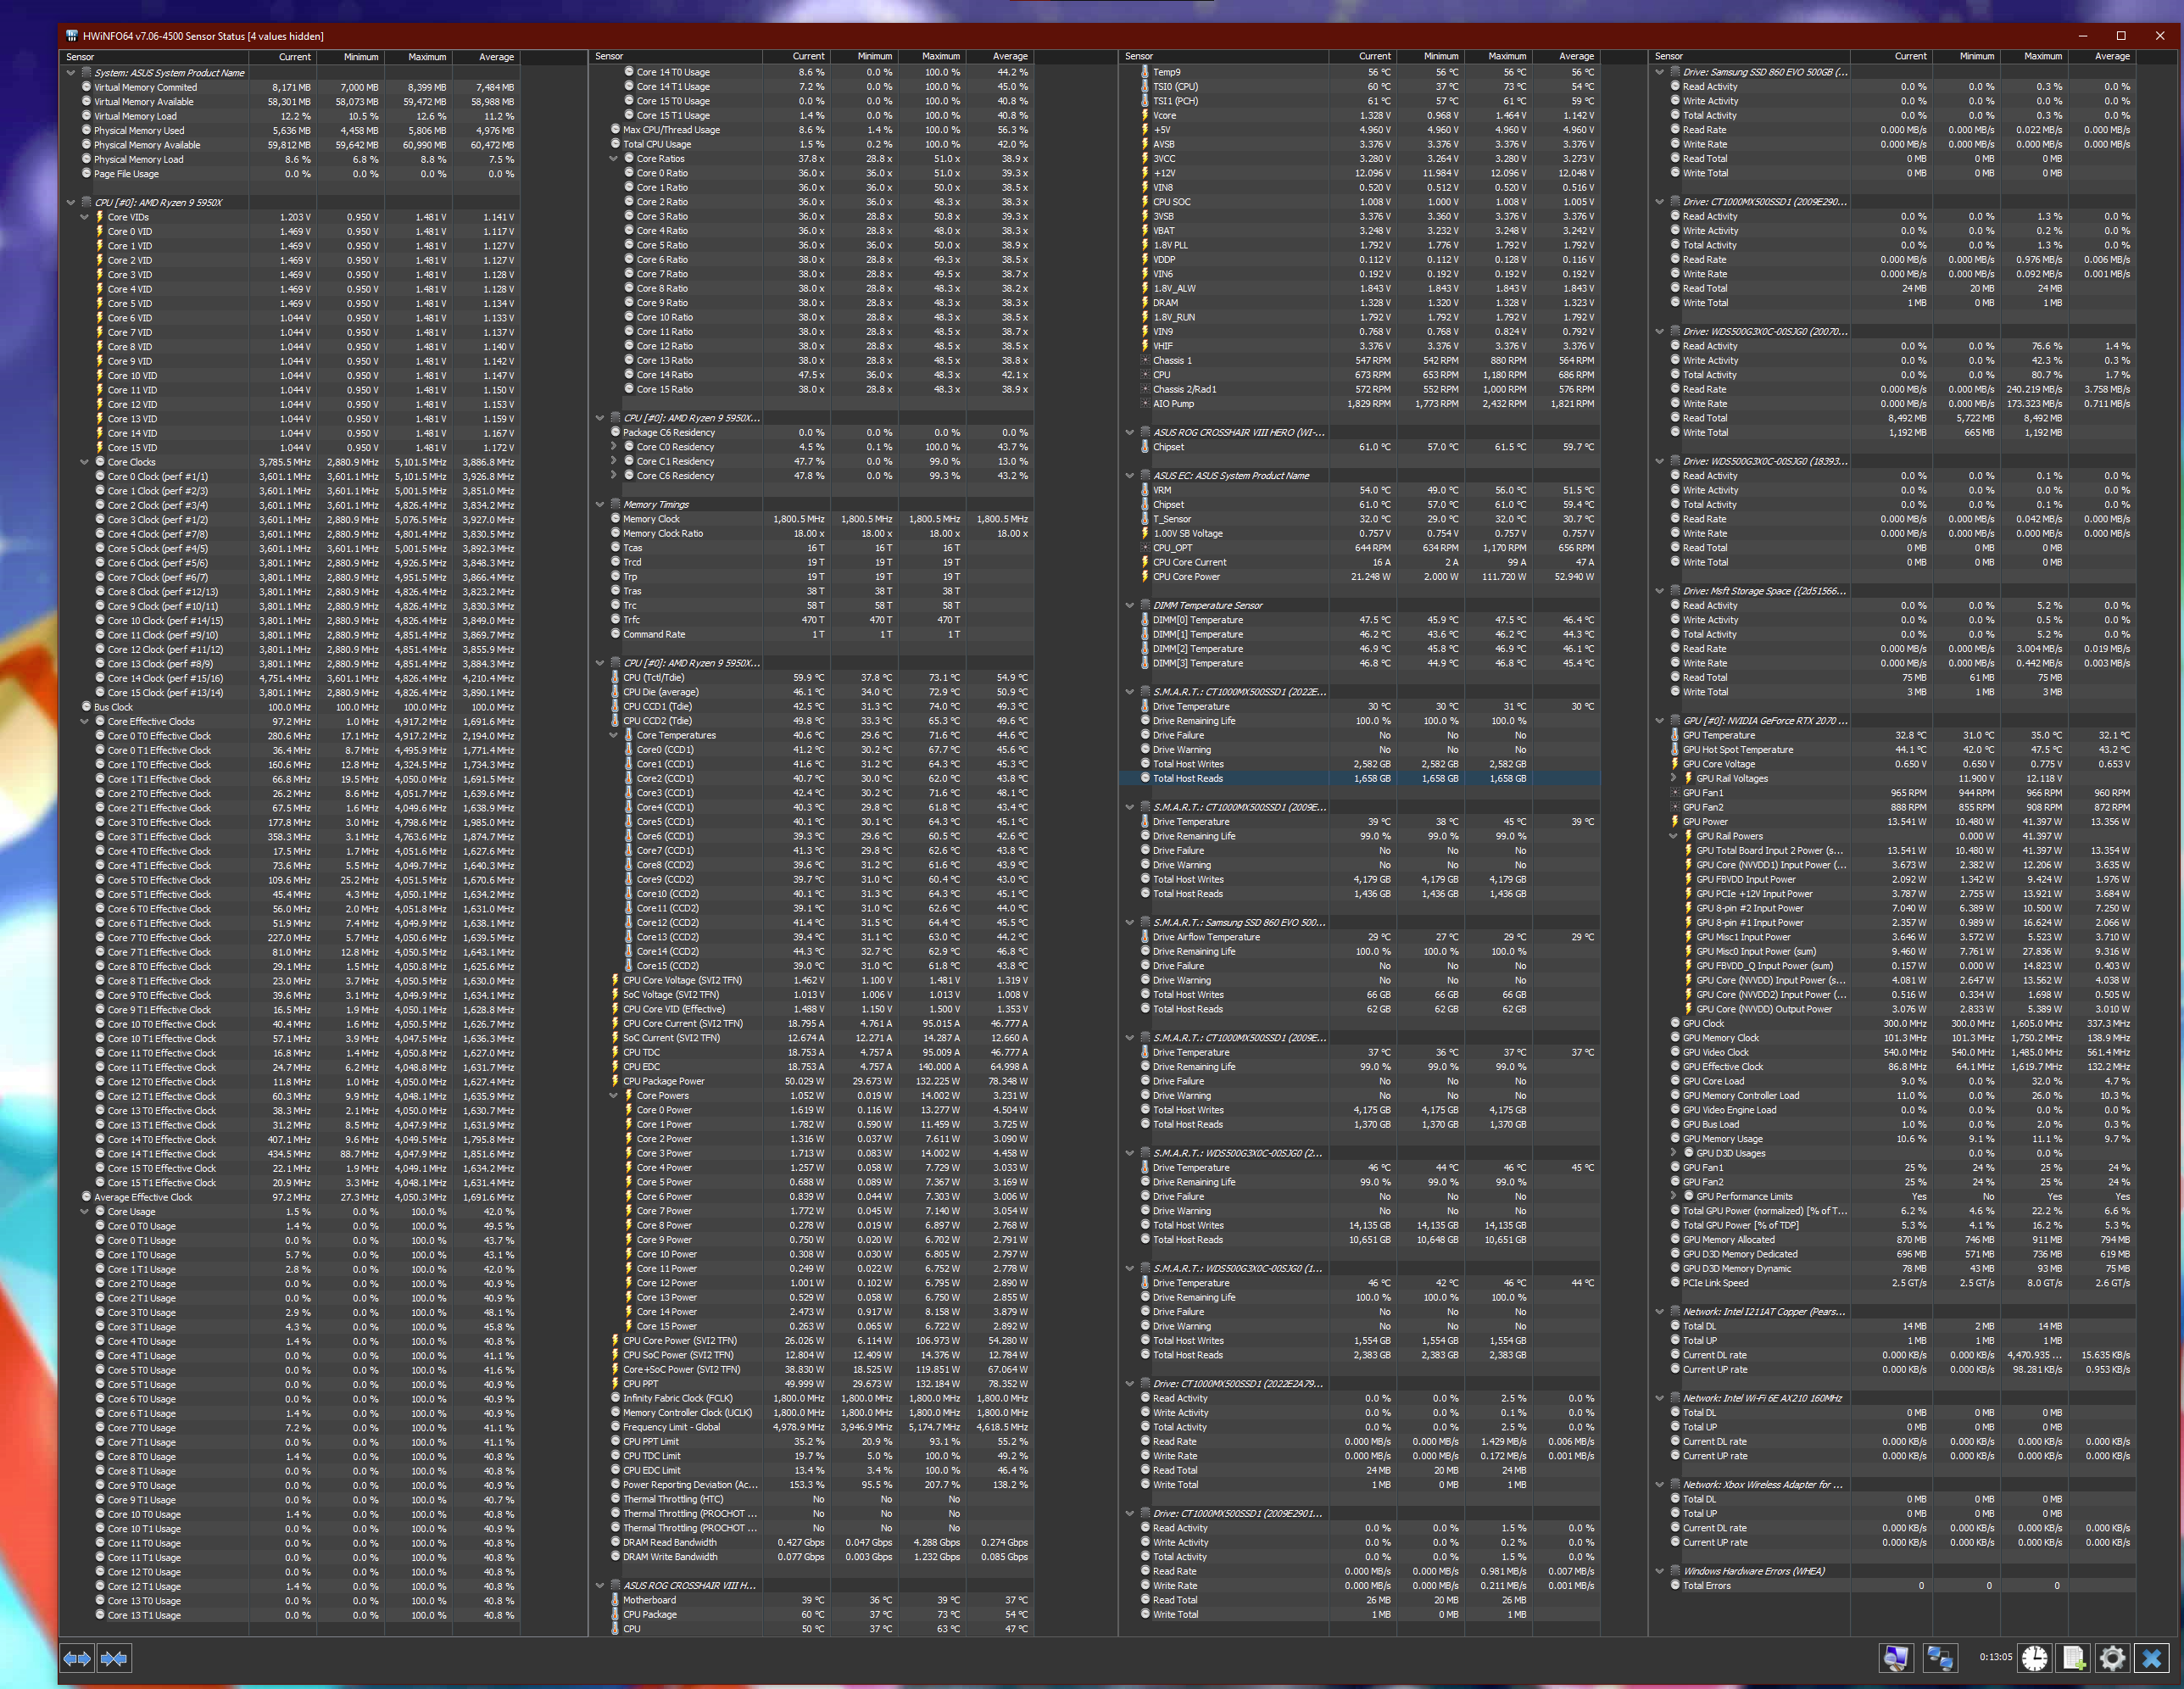Expand the GPU Rail Voltages node
Image resolution: width=2184 pixels, height=1689 pixels.
[x=1673, y=778]
